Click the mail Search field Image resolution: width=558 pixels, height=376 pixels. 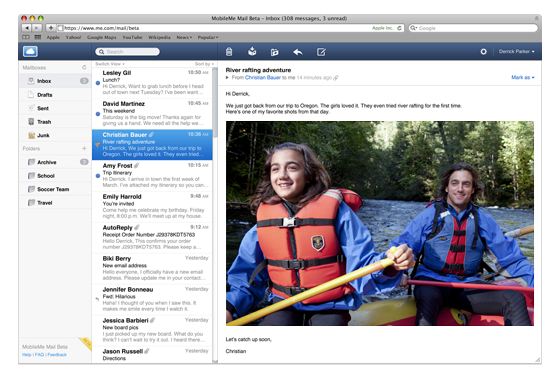tap(127, 52)
